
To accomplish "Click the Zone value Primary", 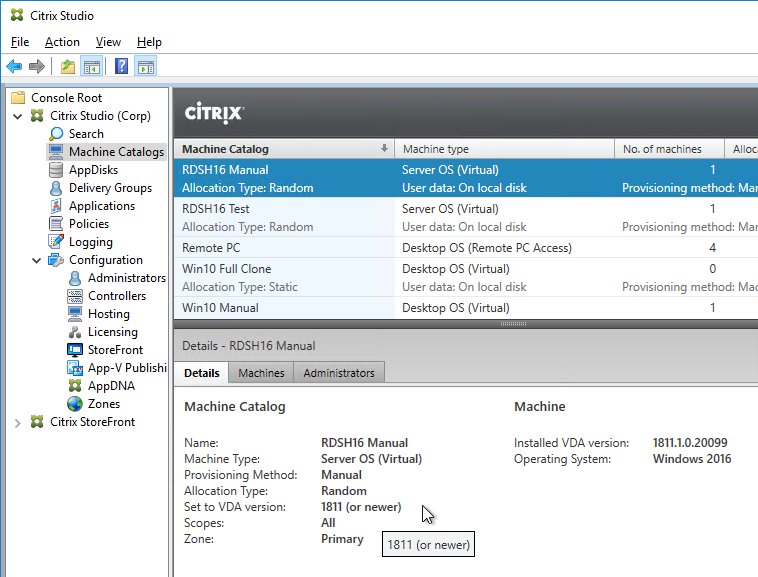I will click(342, 539).
